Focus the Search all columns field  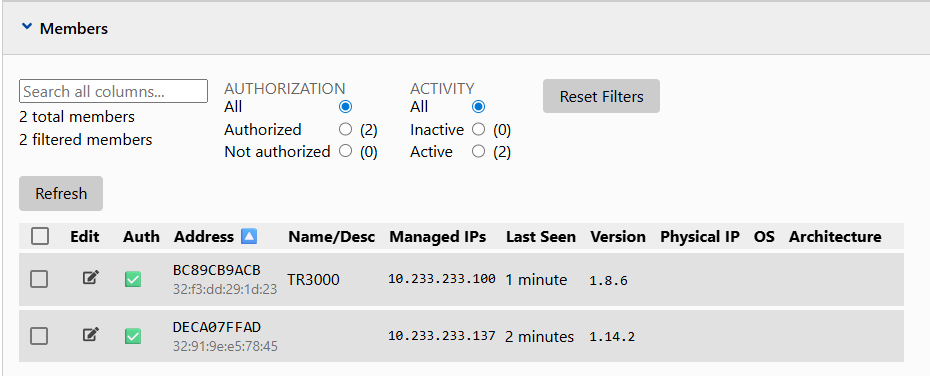click(113, 91)
